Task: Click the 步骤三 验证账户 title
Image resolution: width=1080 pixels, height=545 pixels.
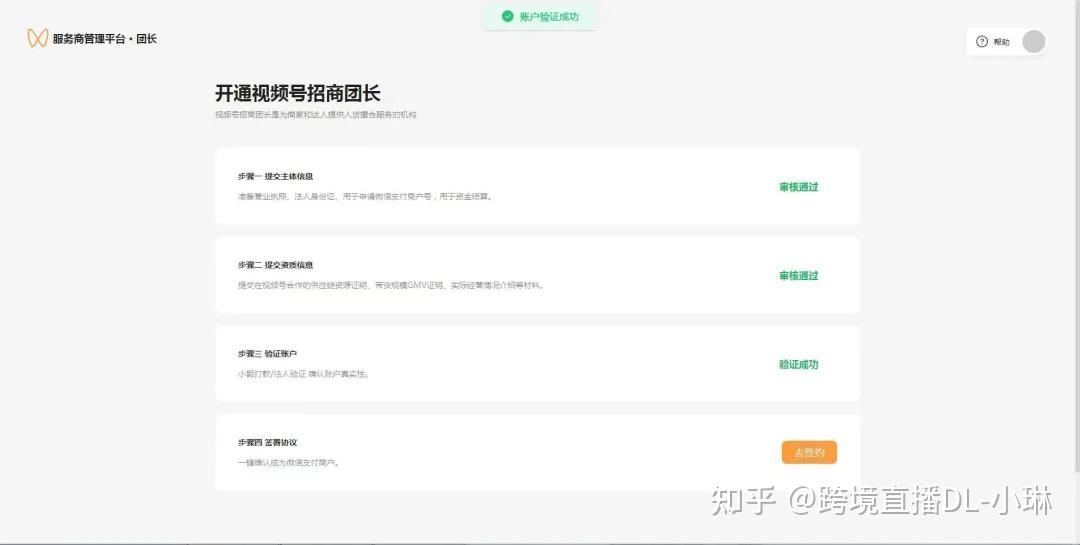Action: [x=267, y=354]
